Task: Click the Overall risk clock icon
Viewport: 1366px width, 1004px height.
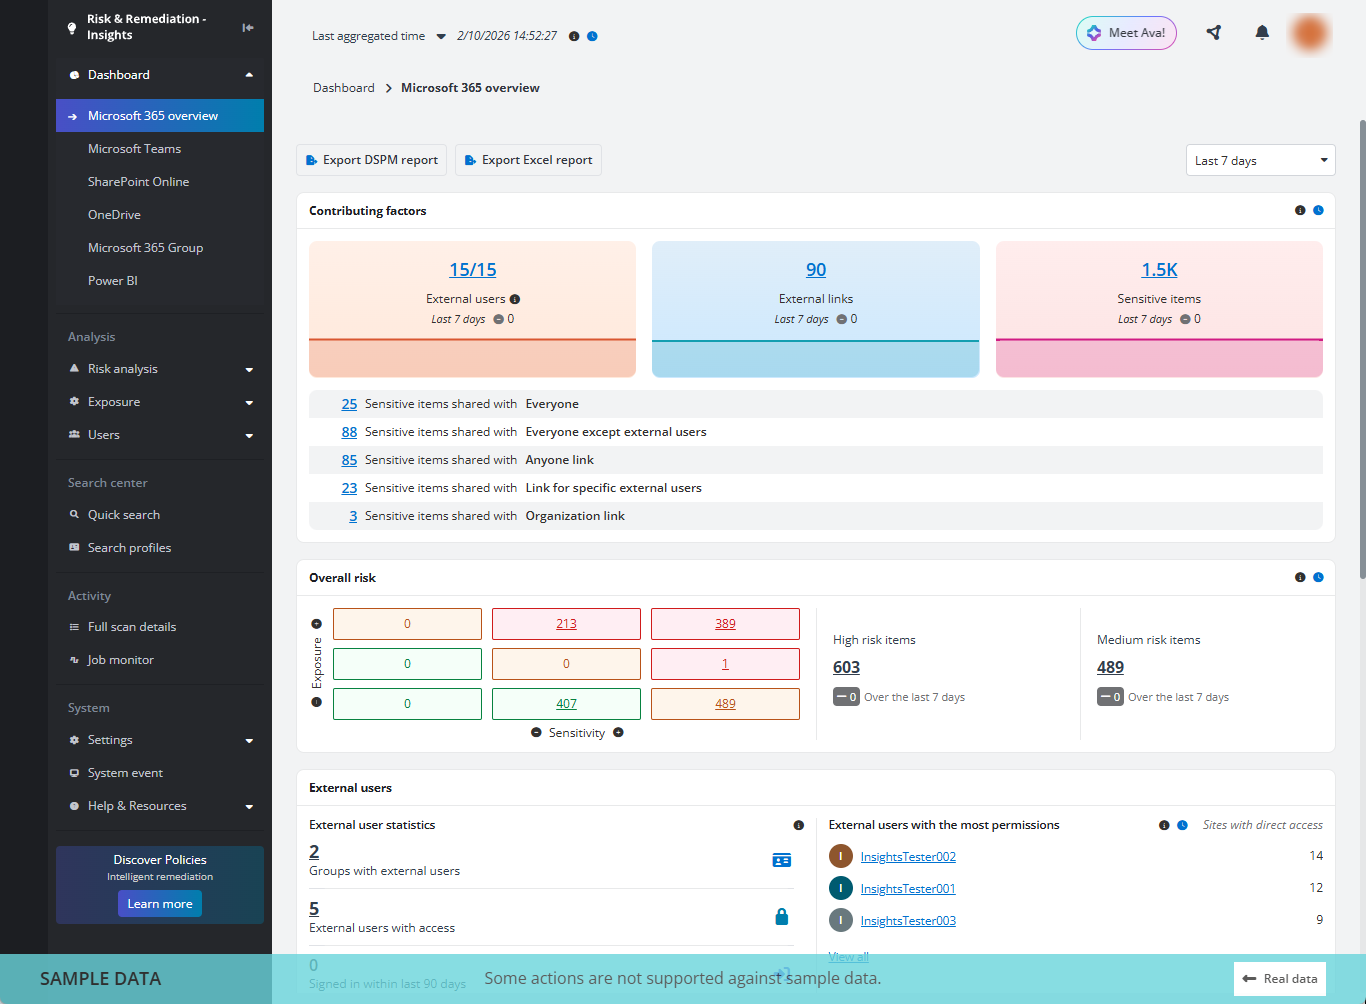Action: pos(1318,577)
